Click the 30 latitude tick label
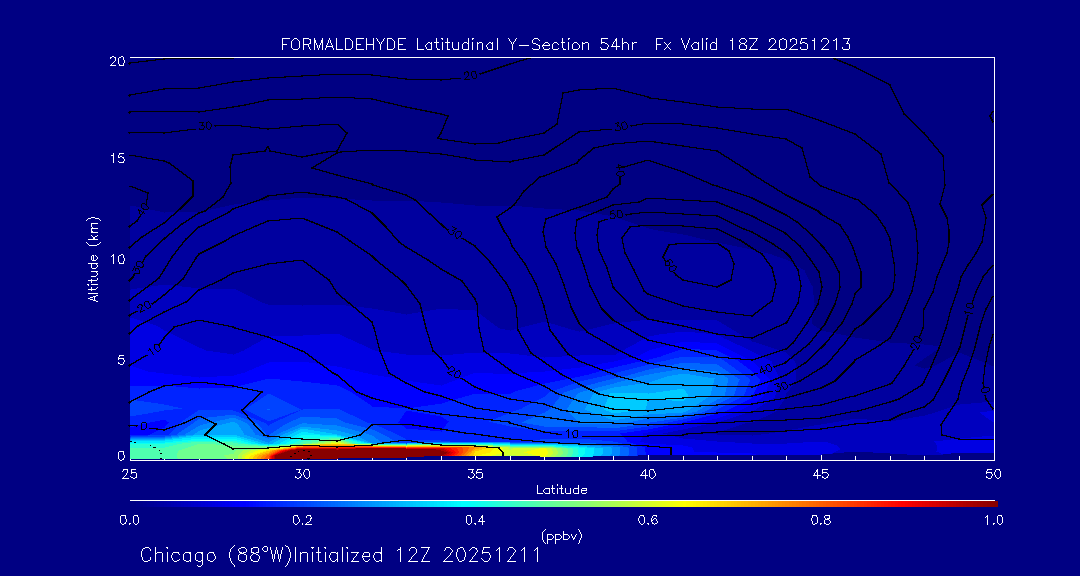Screen dimensions: 1080x576 [302, 473]
